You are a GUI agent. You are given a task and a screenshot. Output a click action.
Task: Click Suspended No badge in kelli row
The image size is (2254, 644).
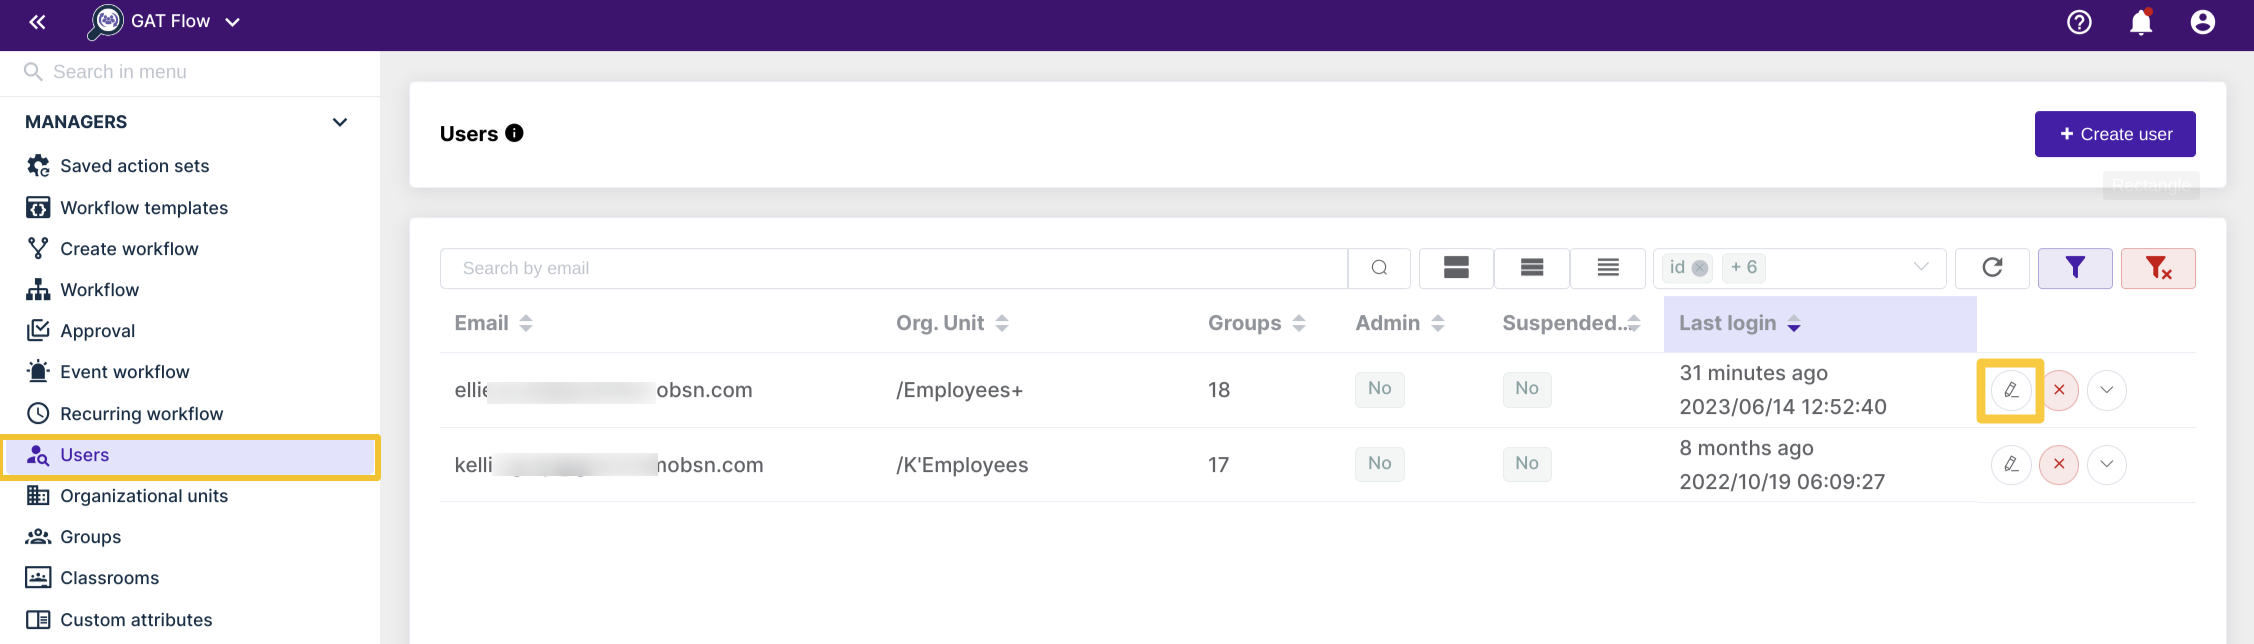(x=1527, y=464)
